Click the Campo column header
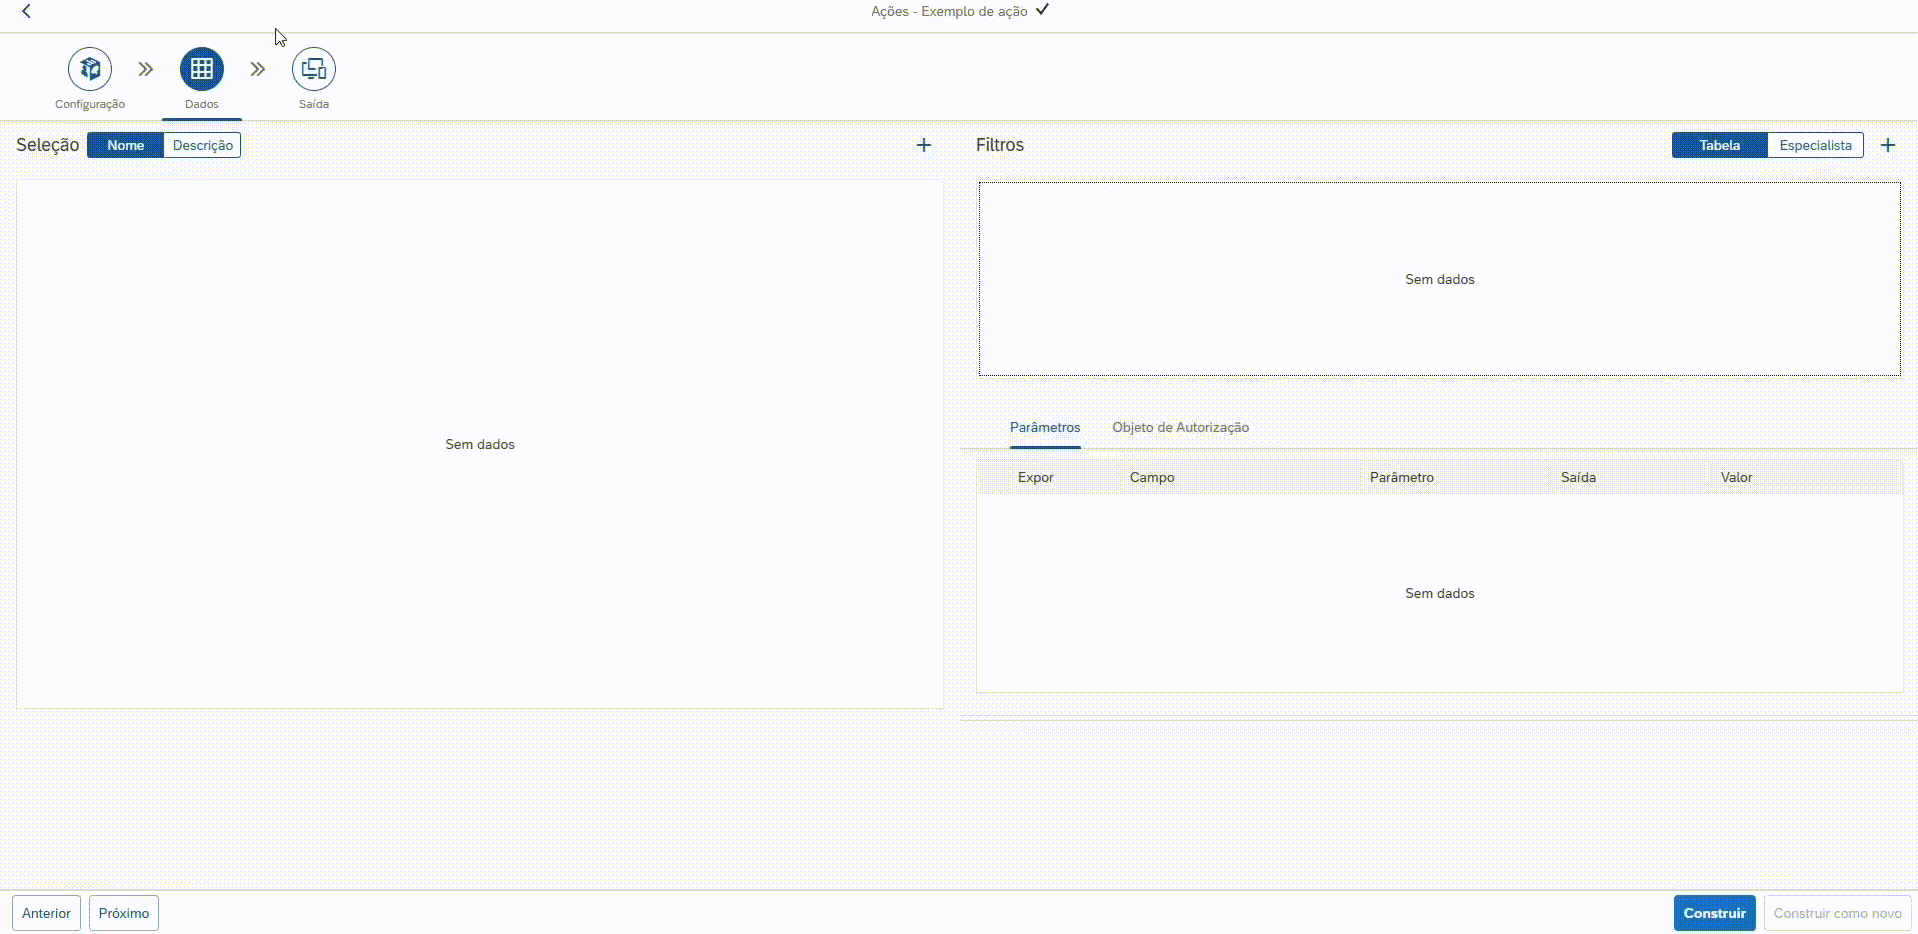 pyautogui.click(x=1152, y=477)
